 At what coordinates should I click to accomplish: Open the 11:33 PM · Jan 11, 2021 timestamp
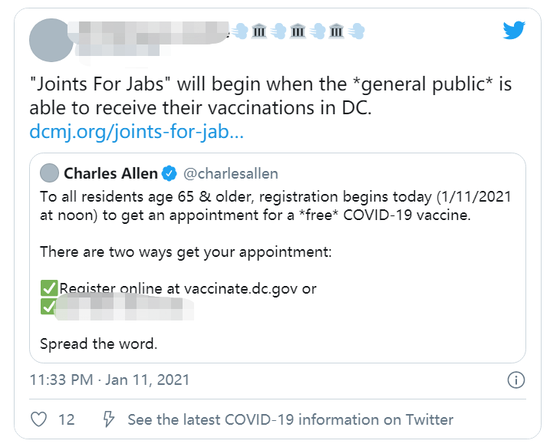109,380
